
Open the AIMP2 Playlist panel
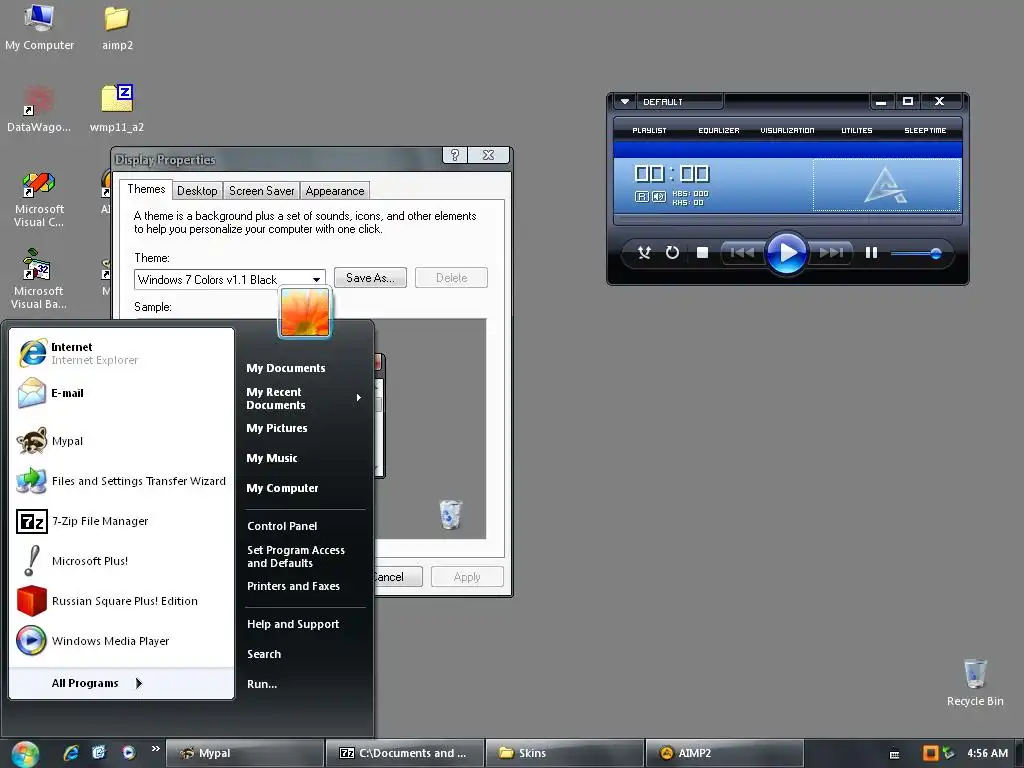(649, 131)
